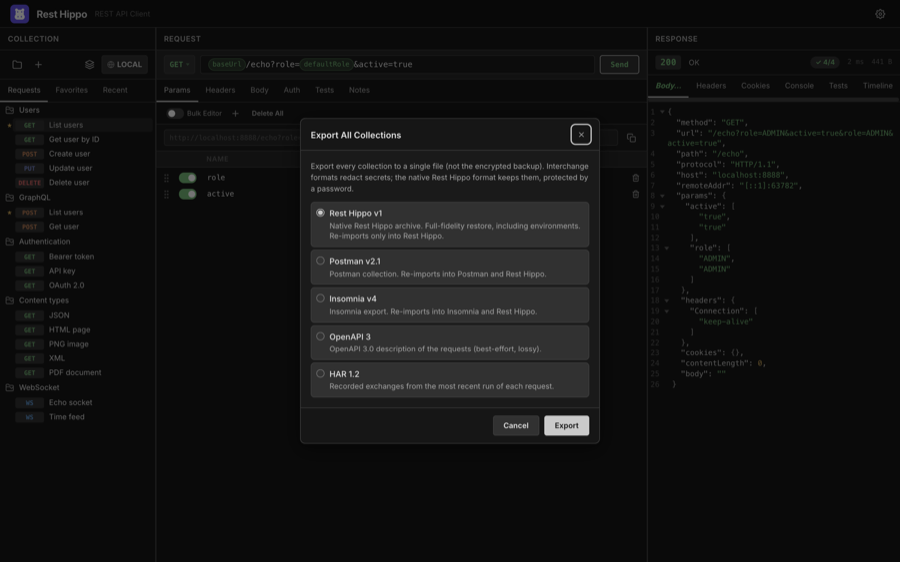Click the 4/4 tests passed badge
Image resolution: width=900 pixels, height=562 pixels.
tap(825, 62)
